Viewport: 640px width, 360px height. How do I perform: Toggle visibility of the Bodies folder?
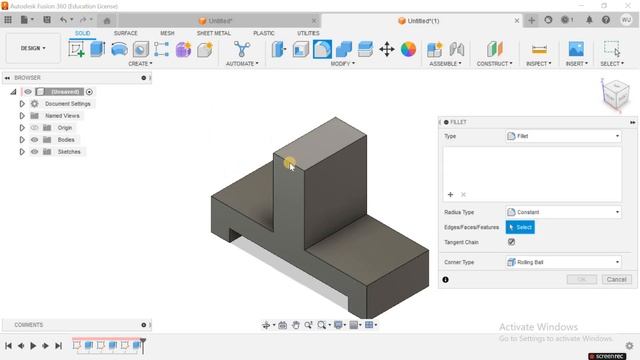pyautogui.click(x=34, y=140)
